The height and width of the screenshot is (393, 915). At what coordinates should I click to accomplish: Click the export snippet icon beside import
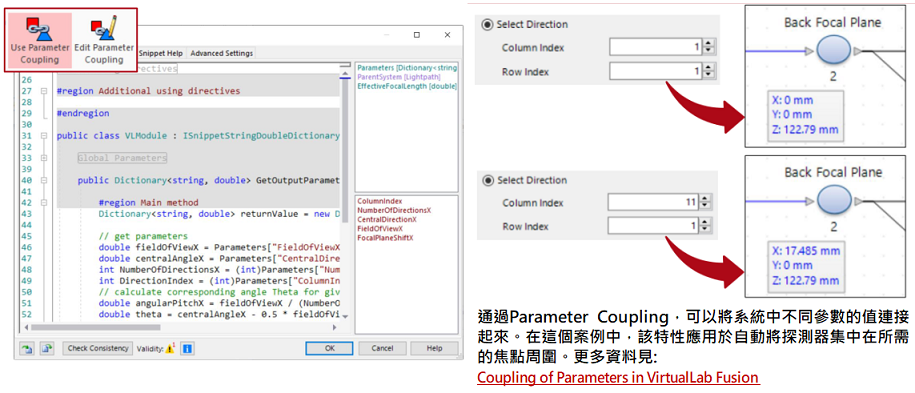[48, 349]
